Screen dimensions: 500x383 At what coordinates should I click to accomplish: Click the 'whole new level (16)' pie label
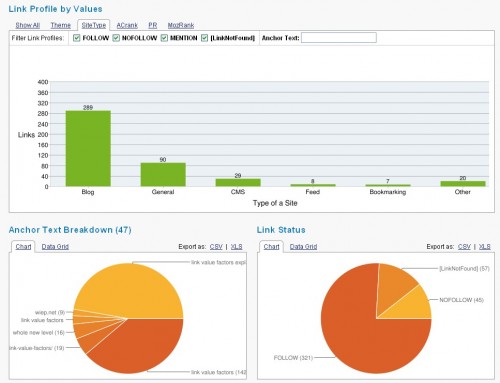(x=38, y=332)
